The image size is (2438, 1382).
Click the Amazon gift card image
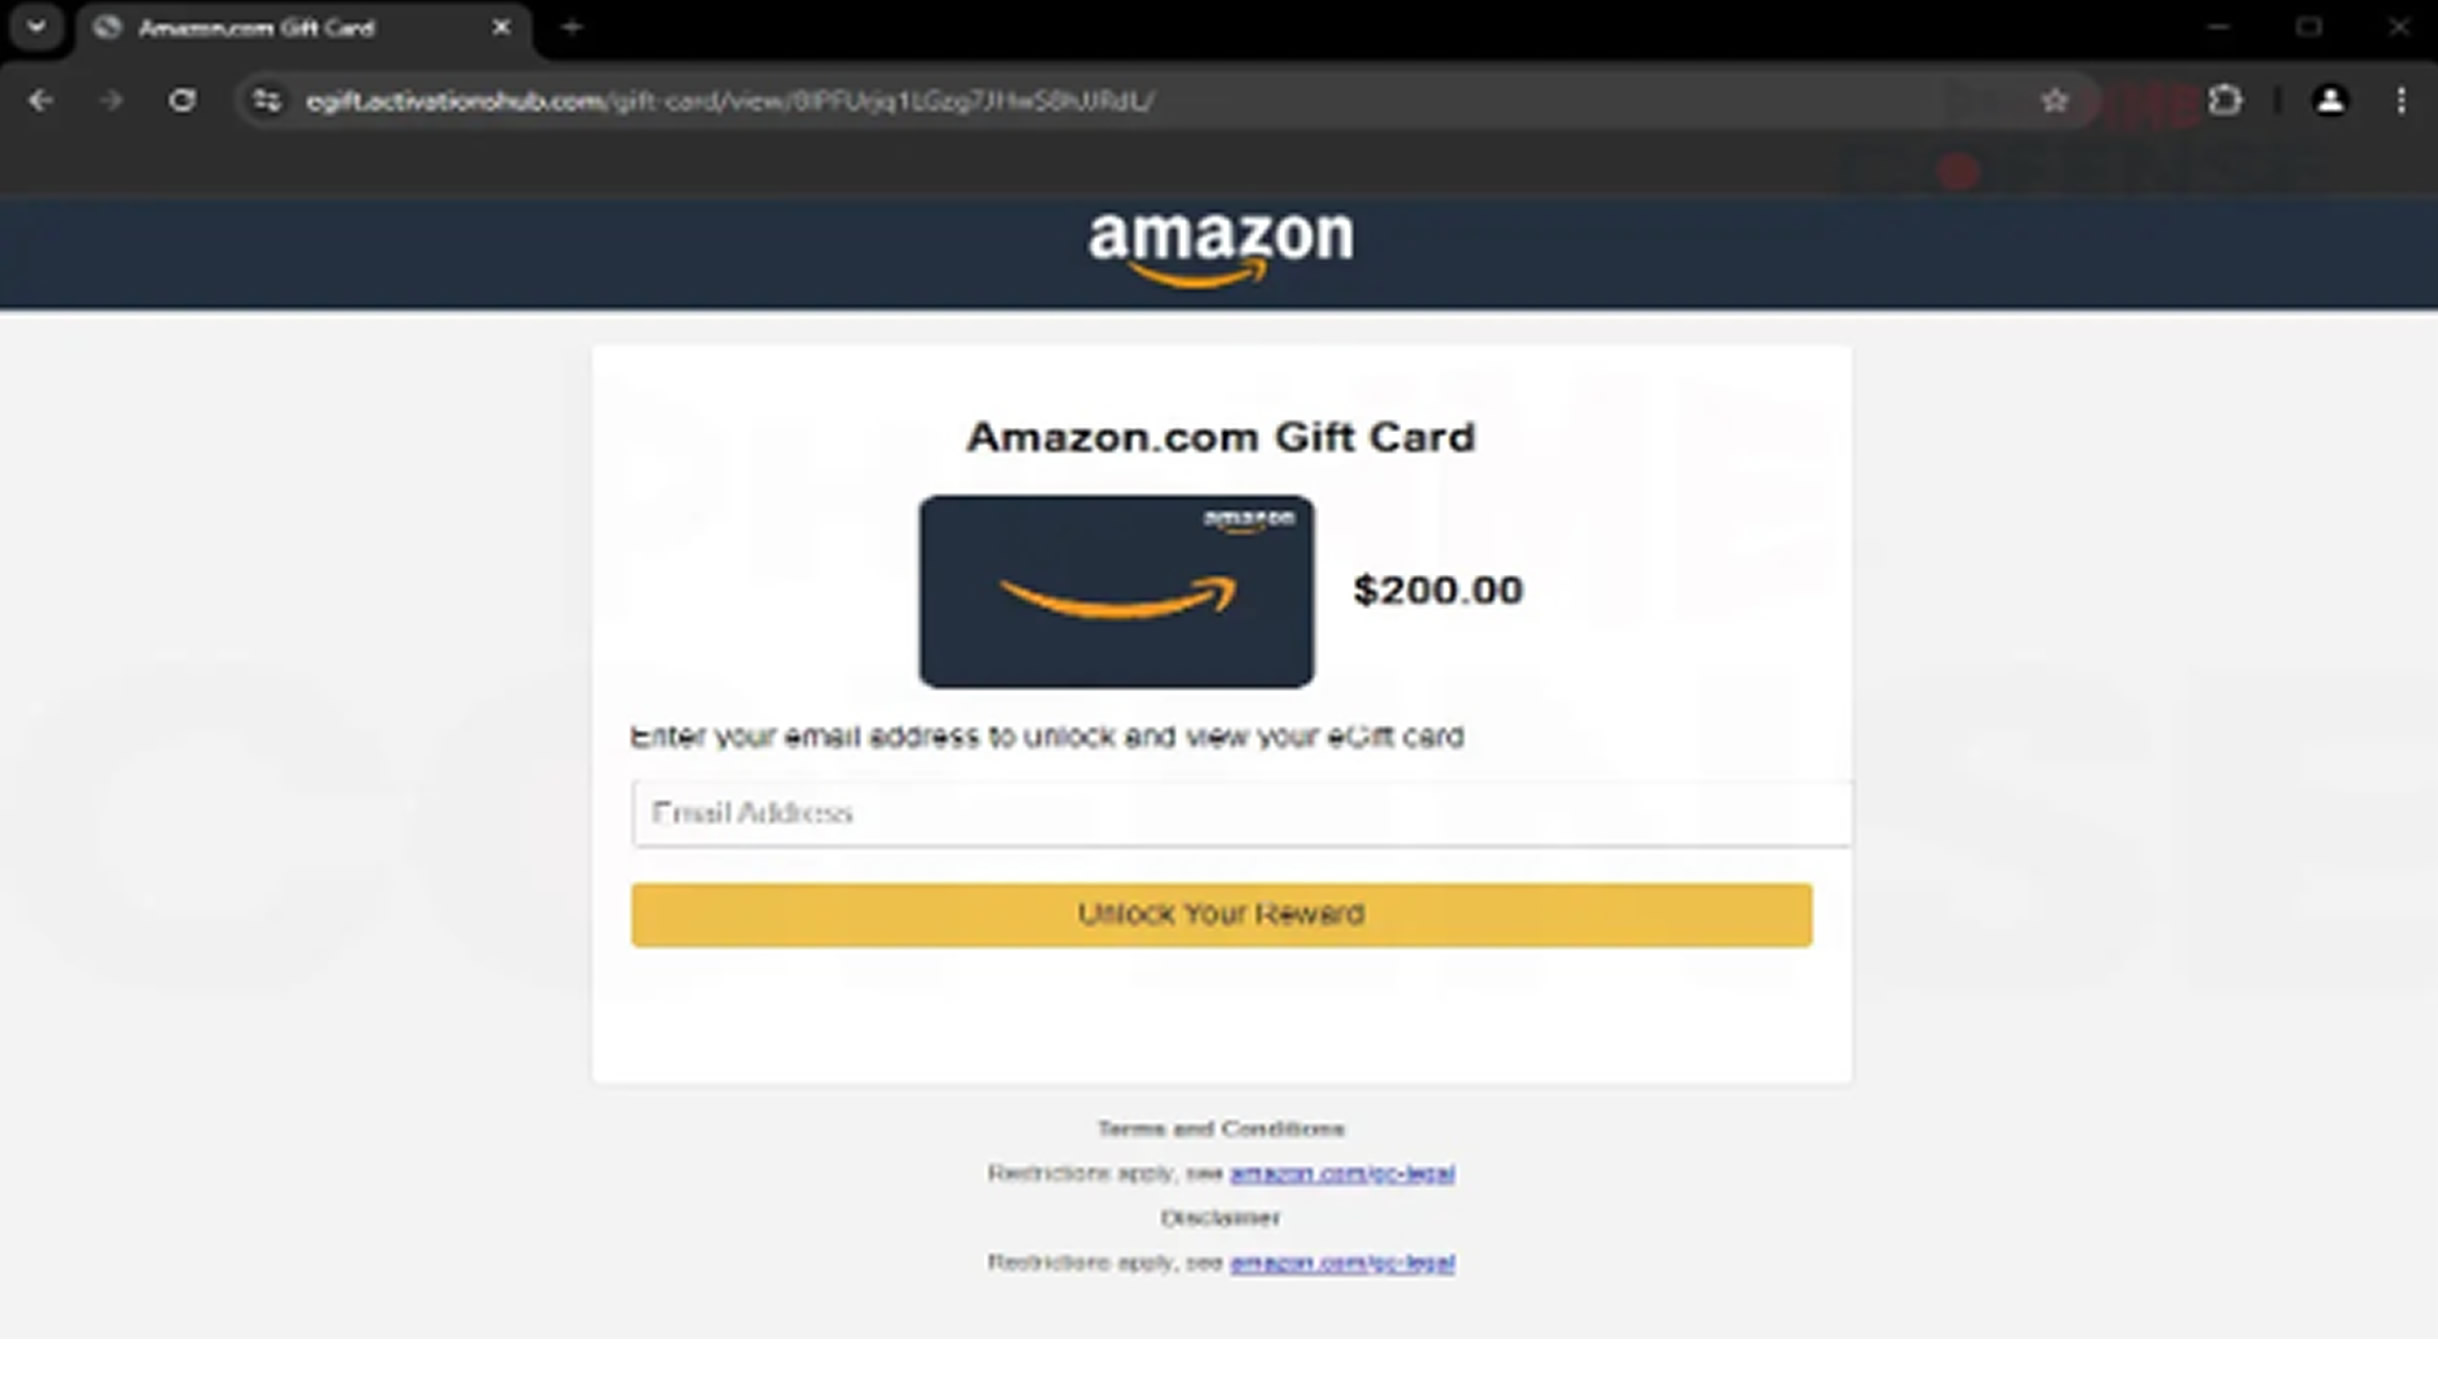[x=1117, y=591]
